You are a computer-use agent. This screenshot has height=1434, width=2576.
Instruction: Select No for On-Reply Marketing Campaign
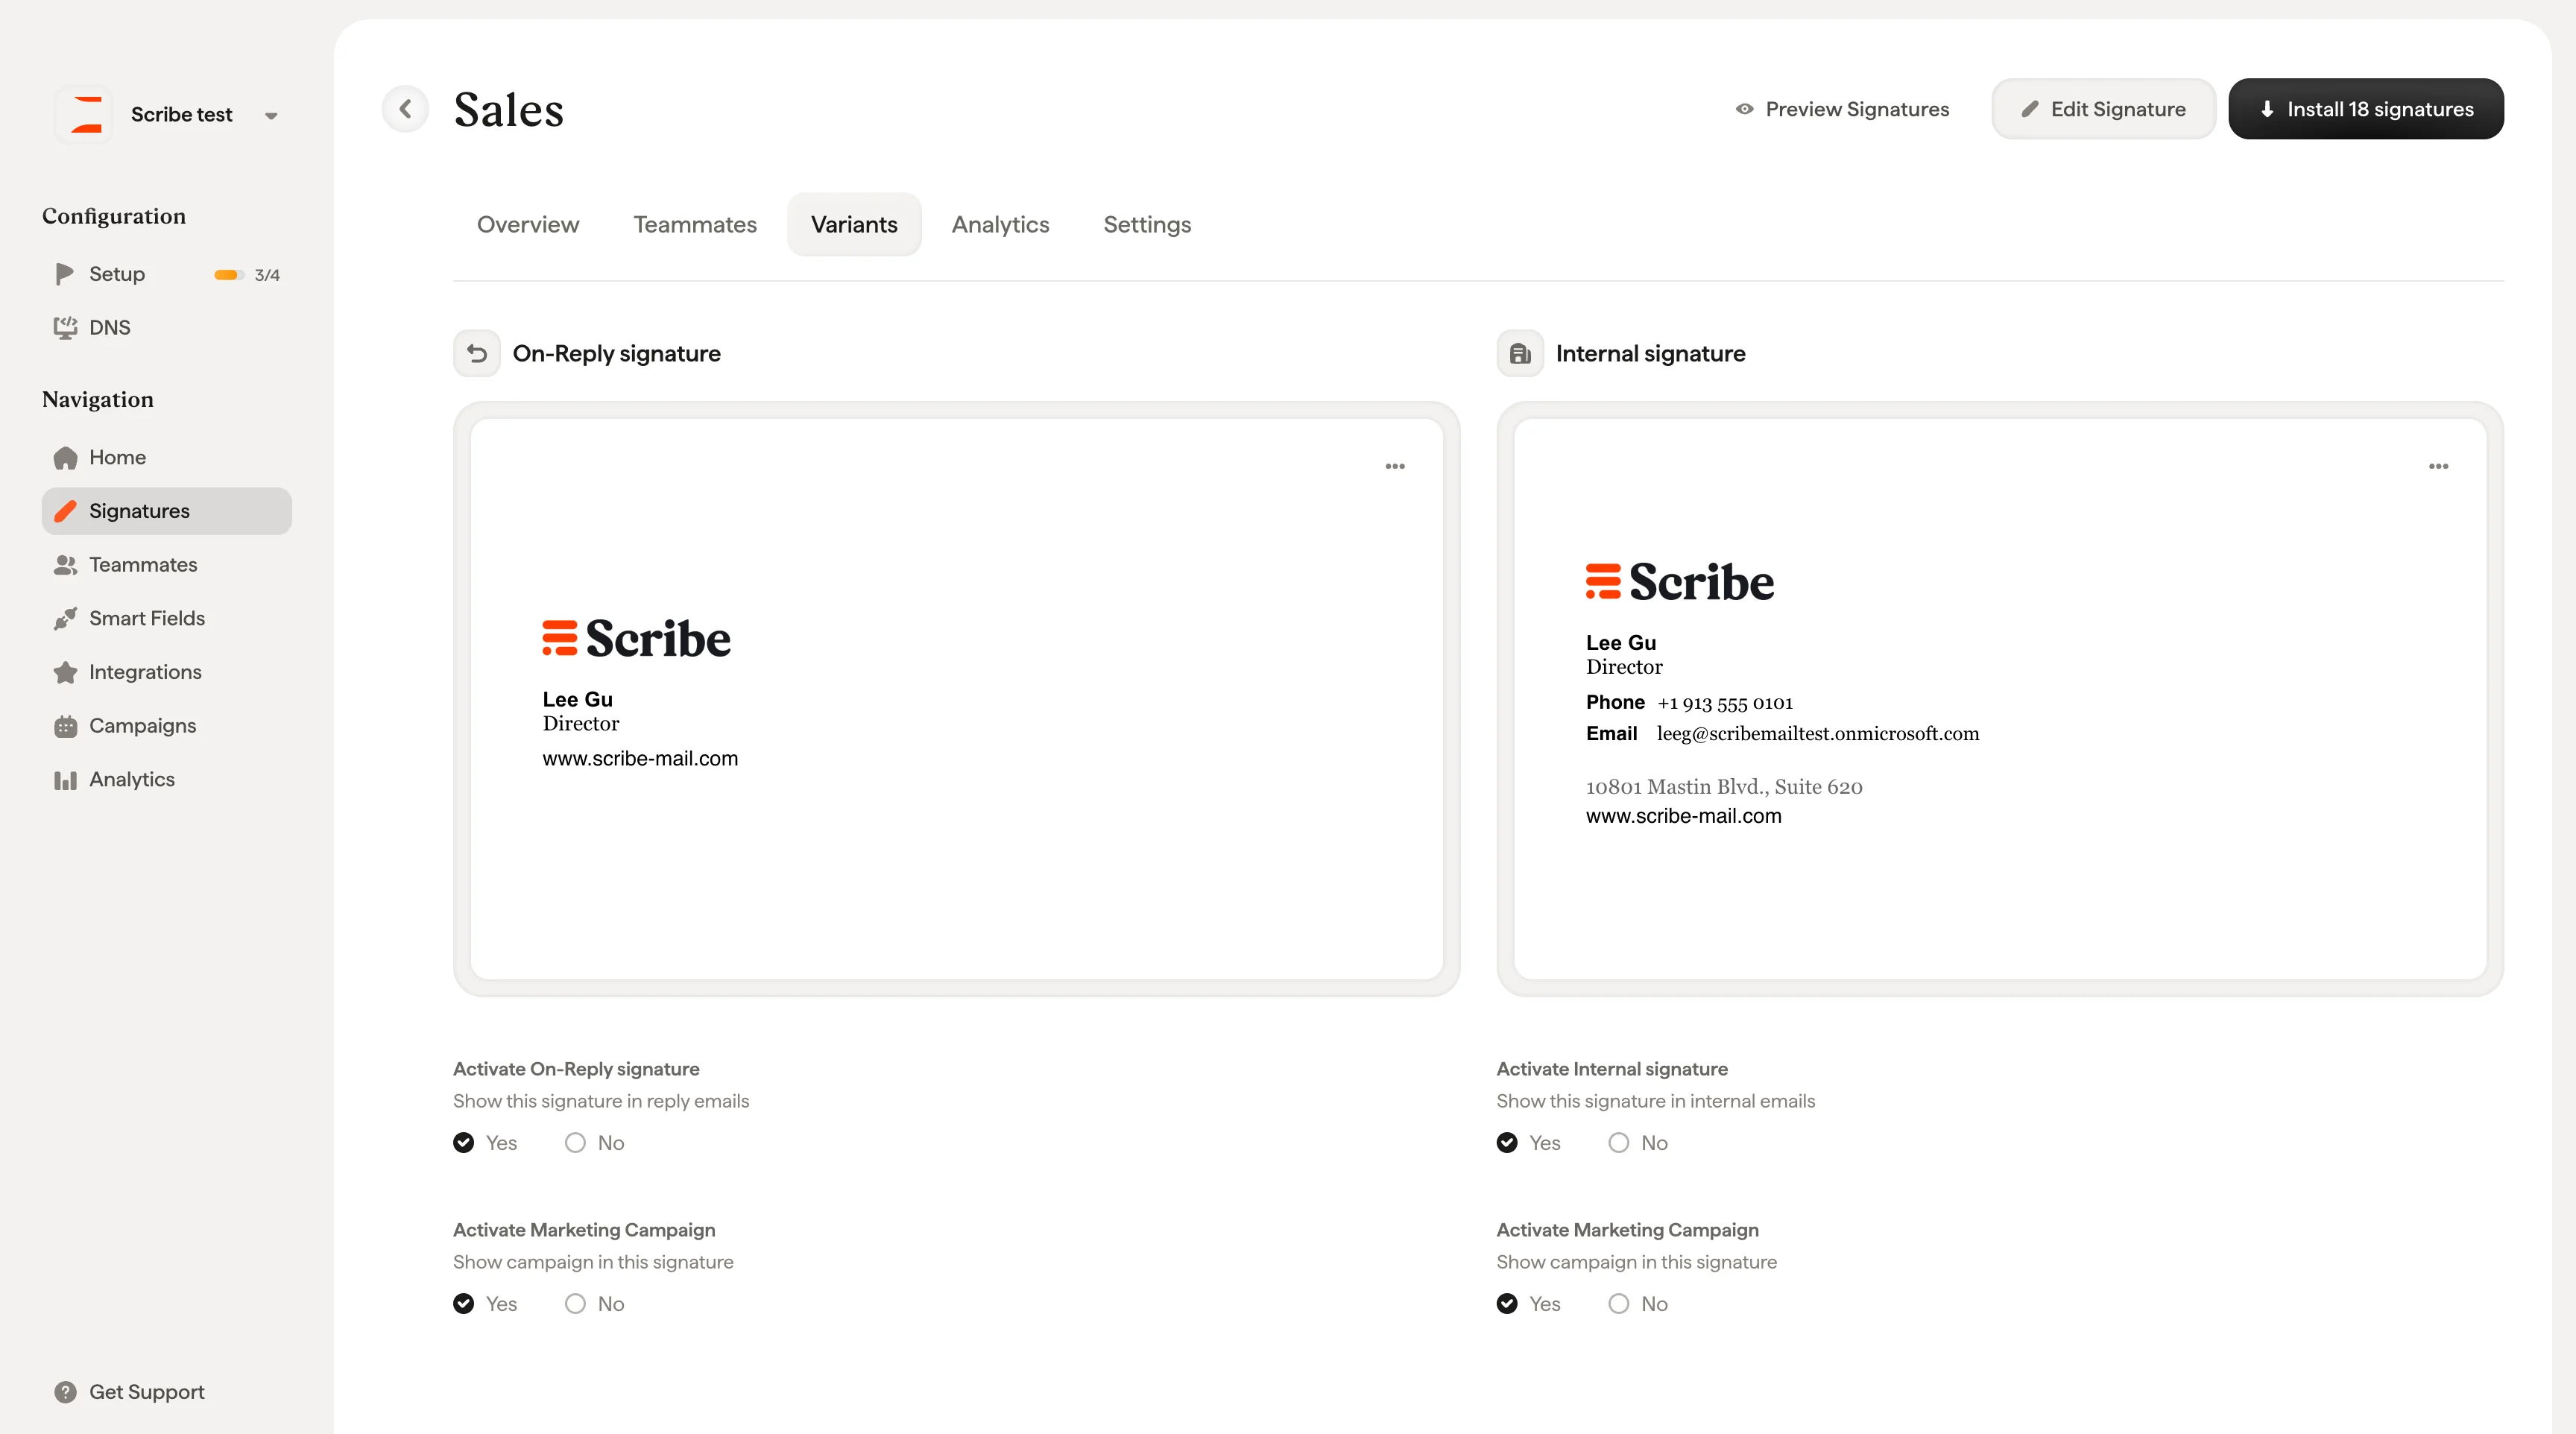pyautogui.click(x=575, y=1304)
